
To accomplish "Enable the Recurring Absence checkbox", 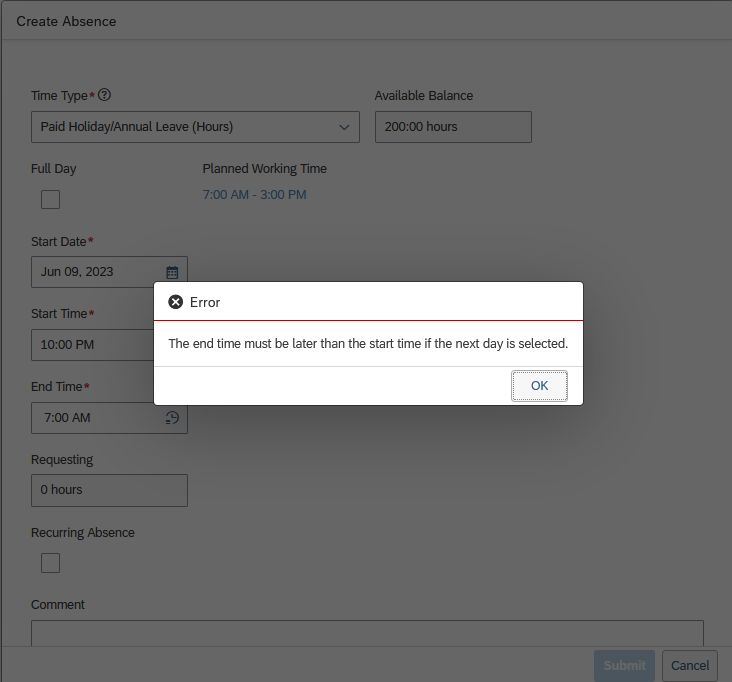I will point(50,563).
